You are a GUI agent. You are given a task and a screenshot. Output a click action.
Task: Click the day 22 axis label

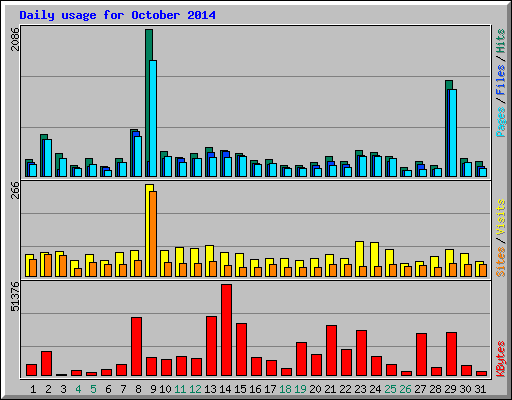pos(345,389)
